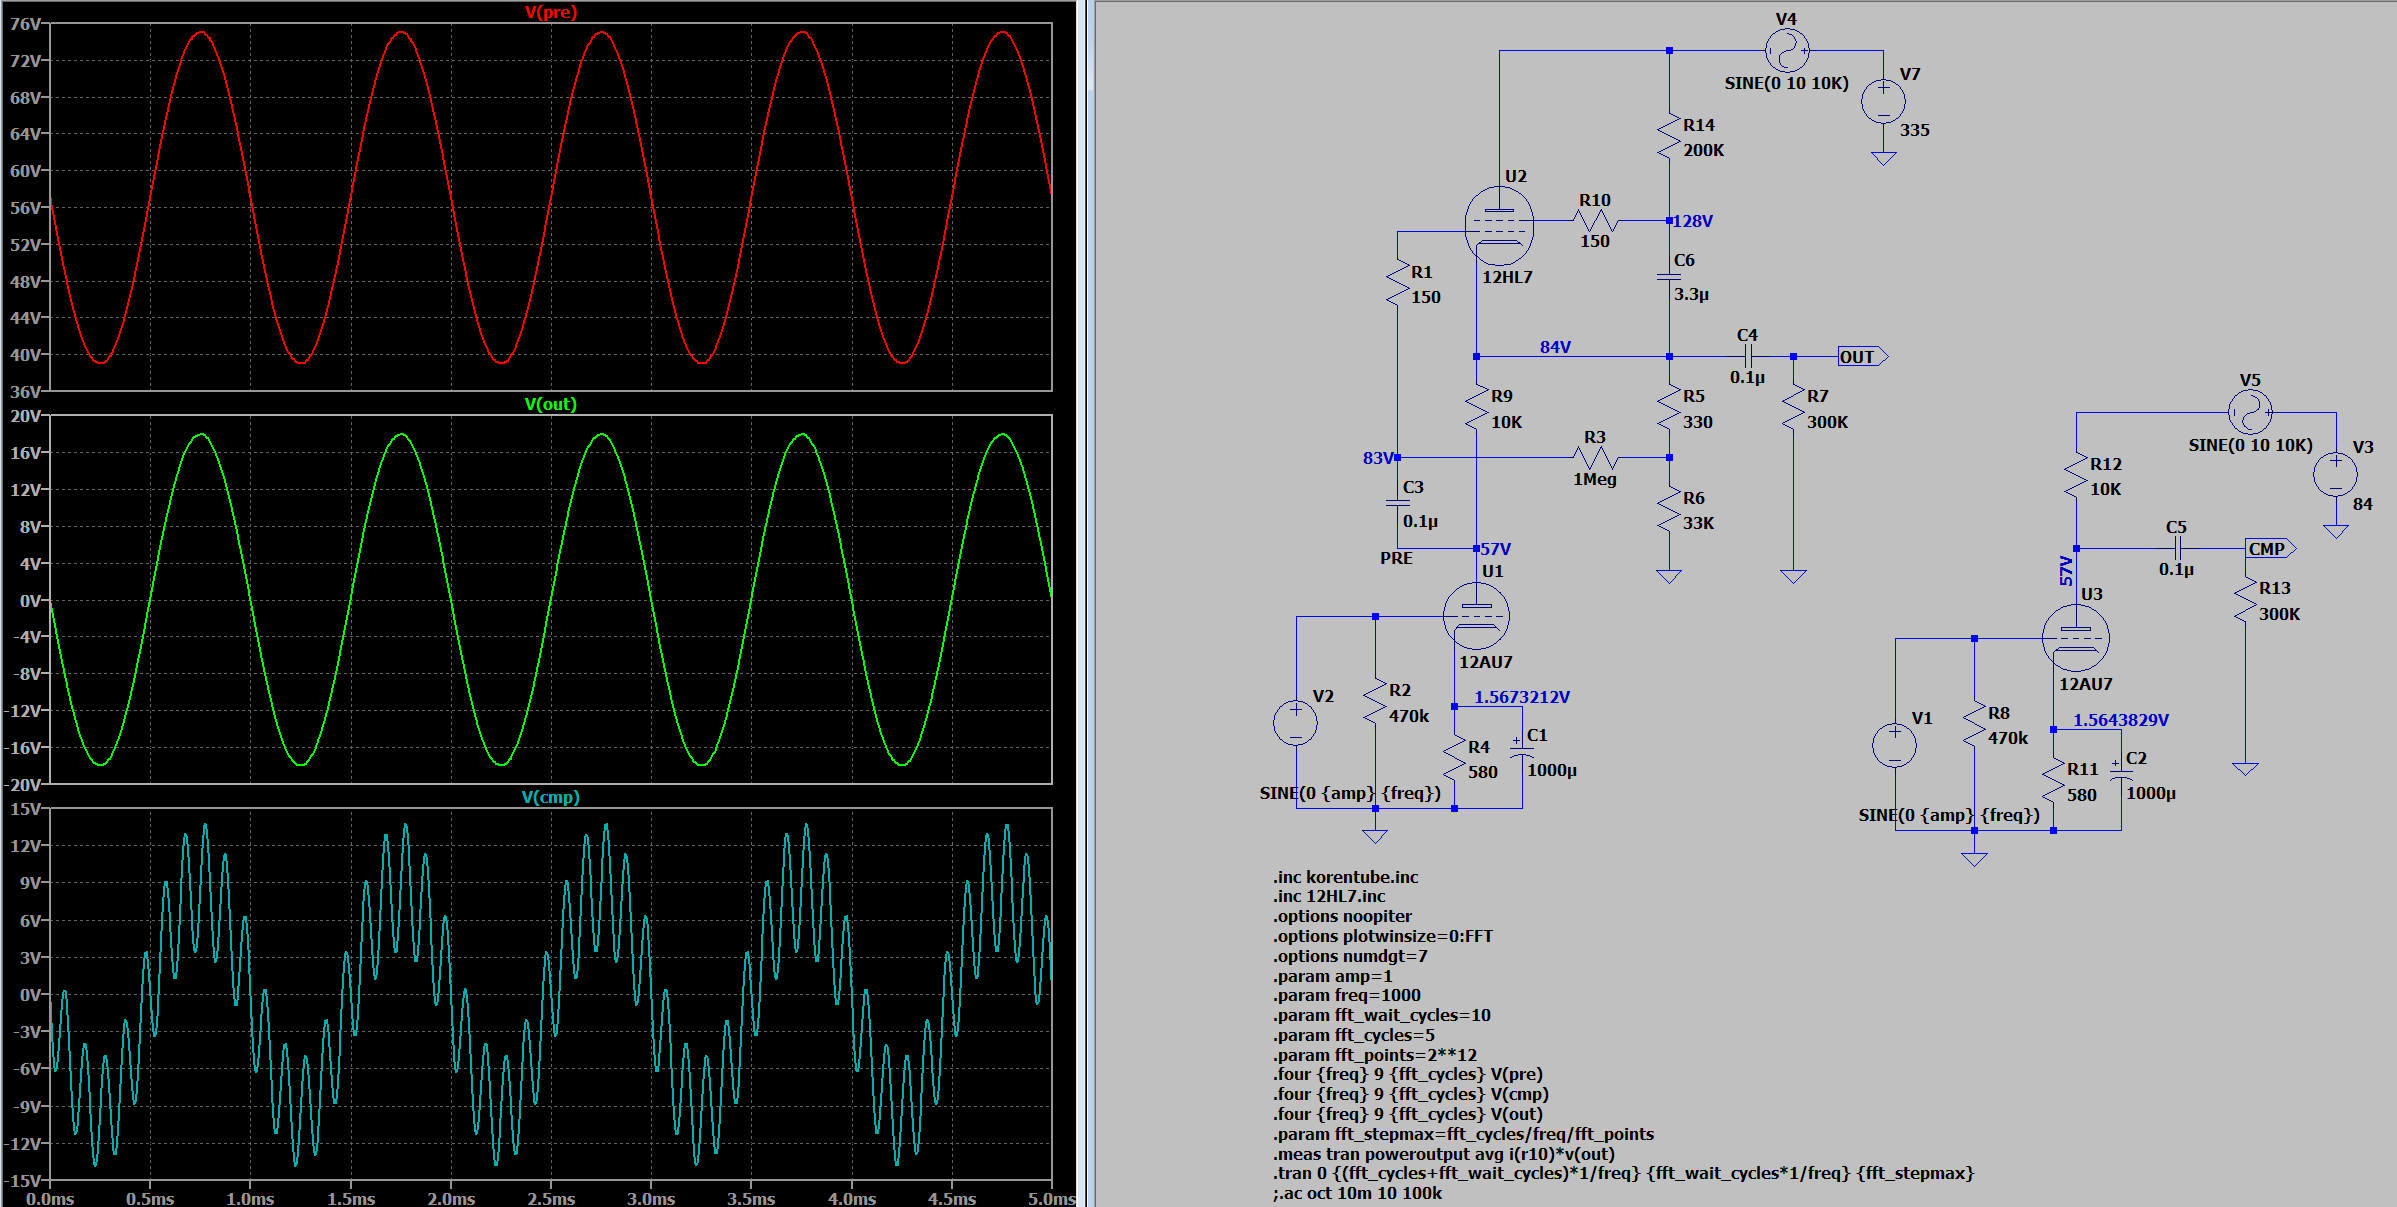2397x1207 pixels.
Task: Click the 20V axis label in V(out) pane
Action: tap(25, 416)
